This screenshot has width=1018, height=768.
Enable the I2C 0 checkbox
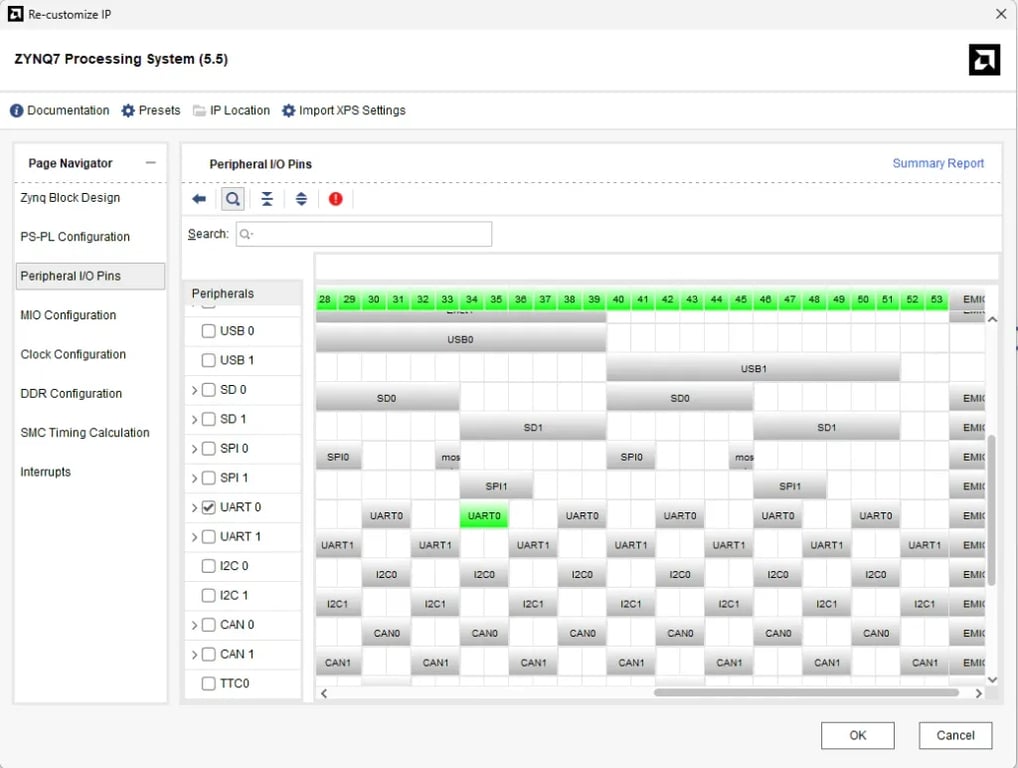(208, 566)
